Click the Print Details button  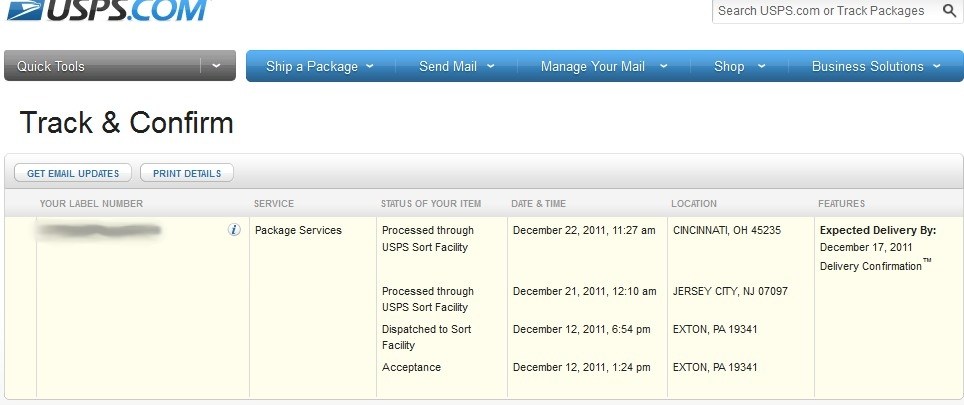[x=187, y=173]
